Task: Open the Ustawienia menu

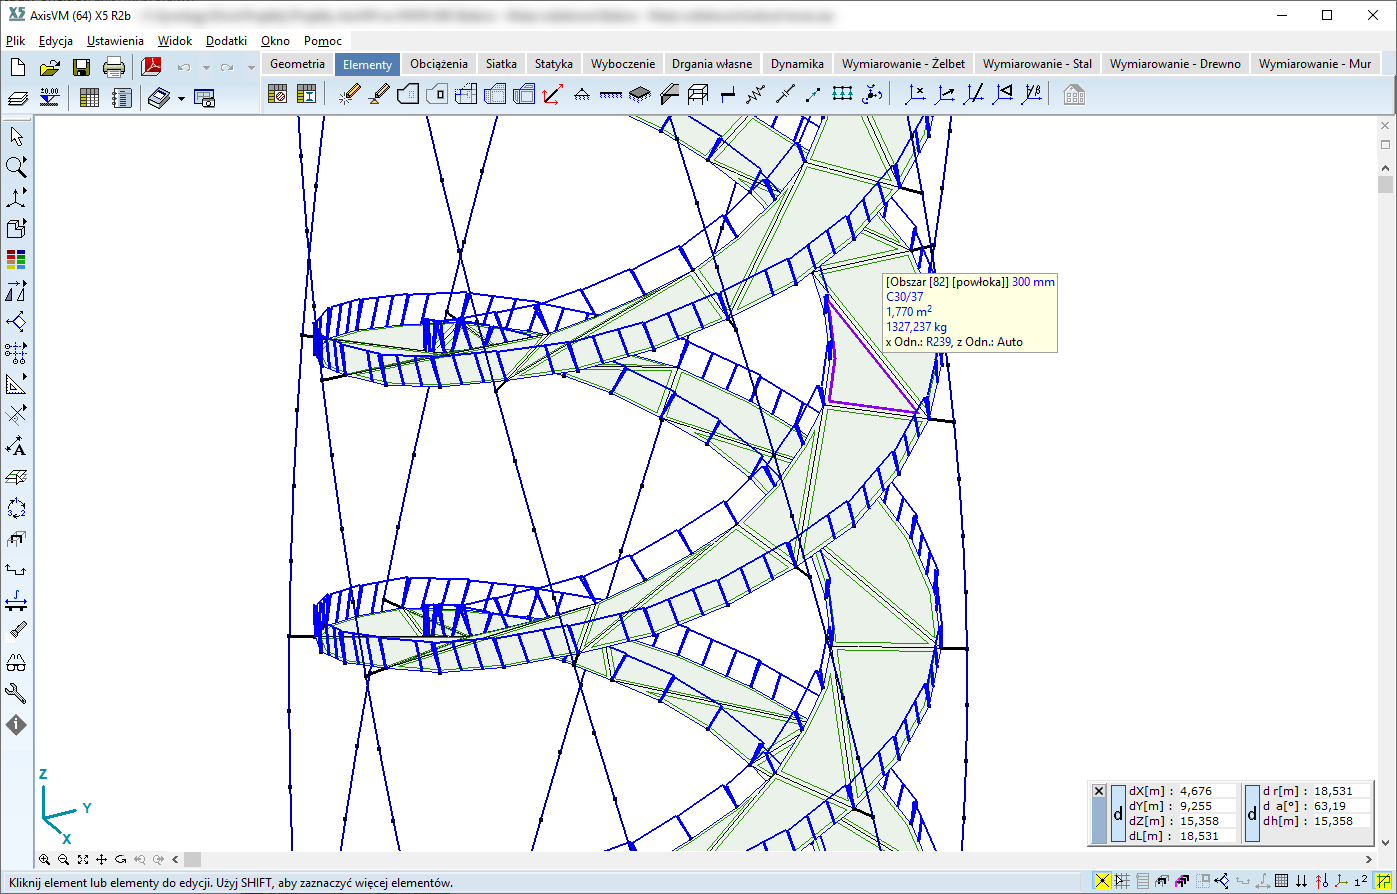Action: click(115, 41)
